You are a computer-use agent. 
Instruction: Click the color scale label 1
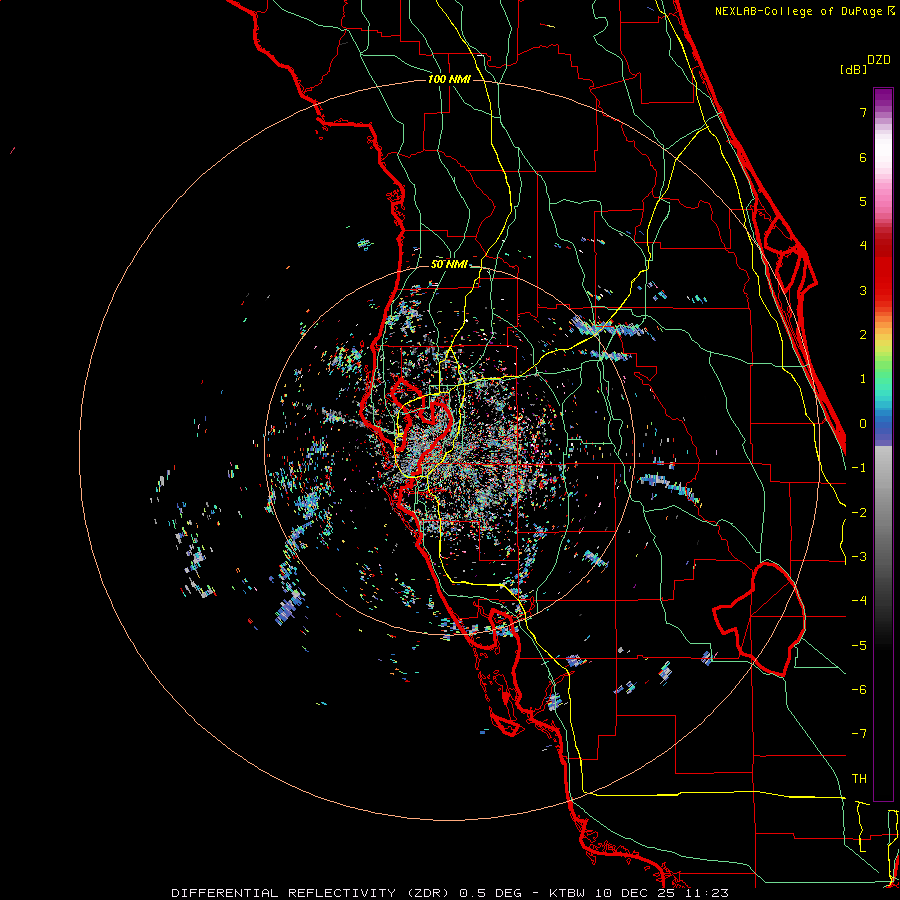coord(863,379)
